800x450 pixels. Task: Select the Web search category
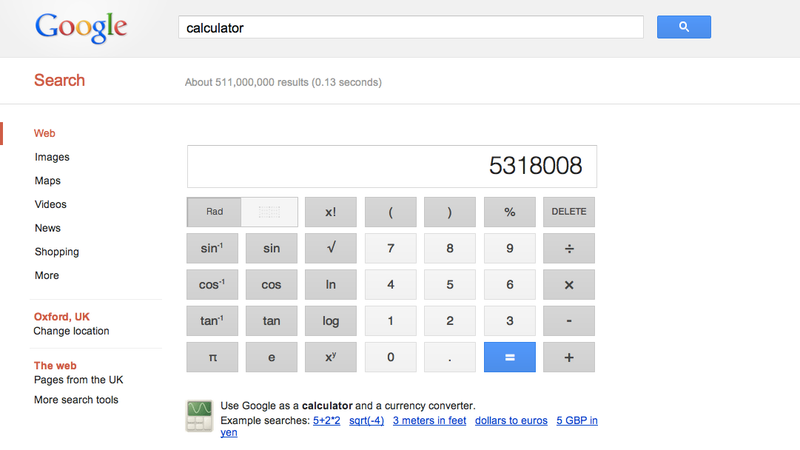coord(44,133)
